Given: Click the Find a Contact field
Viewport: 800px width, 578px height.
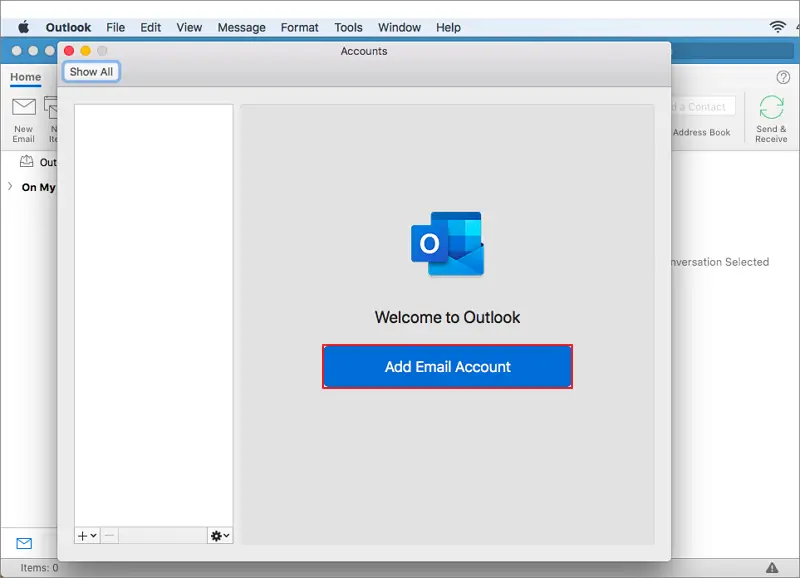Looking at the screenshot, I should (703, 107).
